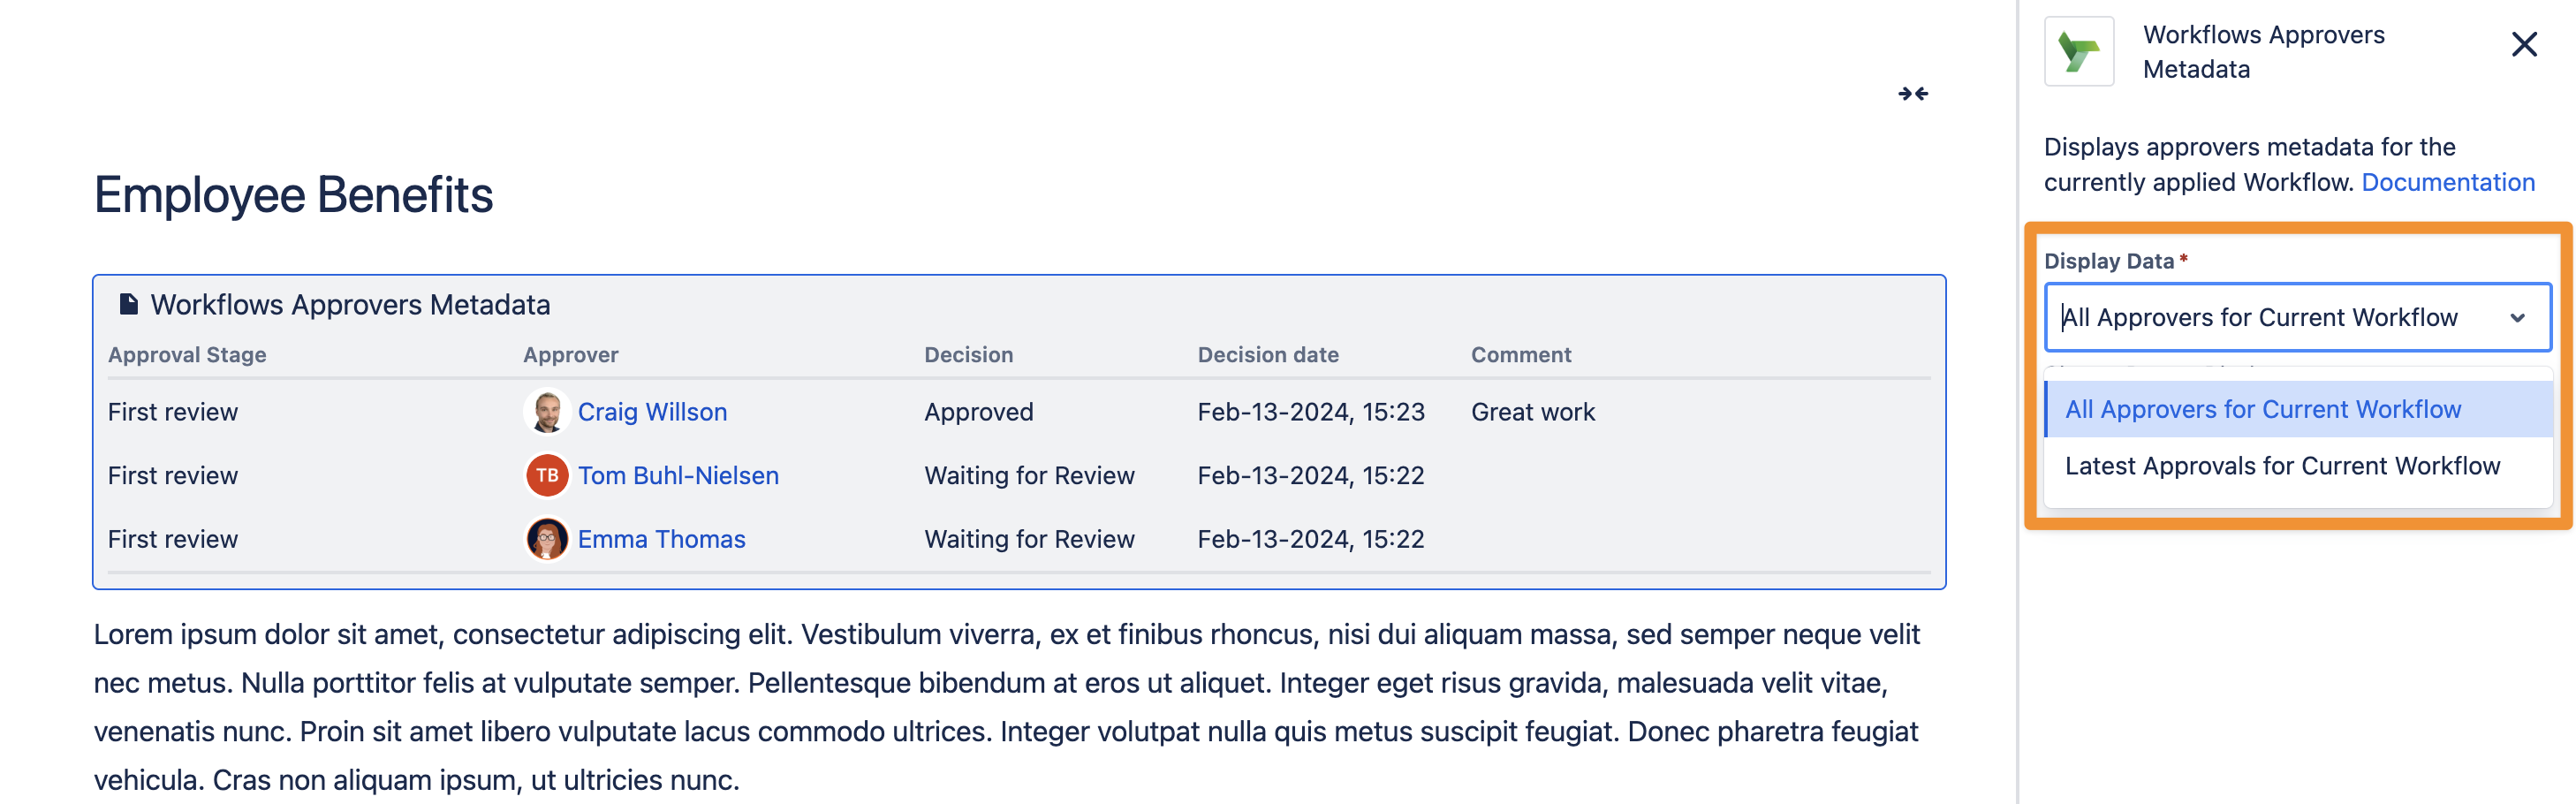Viewport: 2576px width, 804px height.
Task: Click the green Workflows app logo icon
Action: coord(2078,52)
